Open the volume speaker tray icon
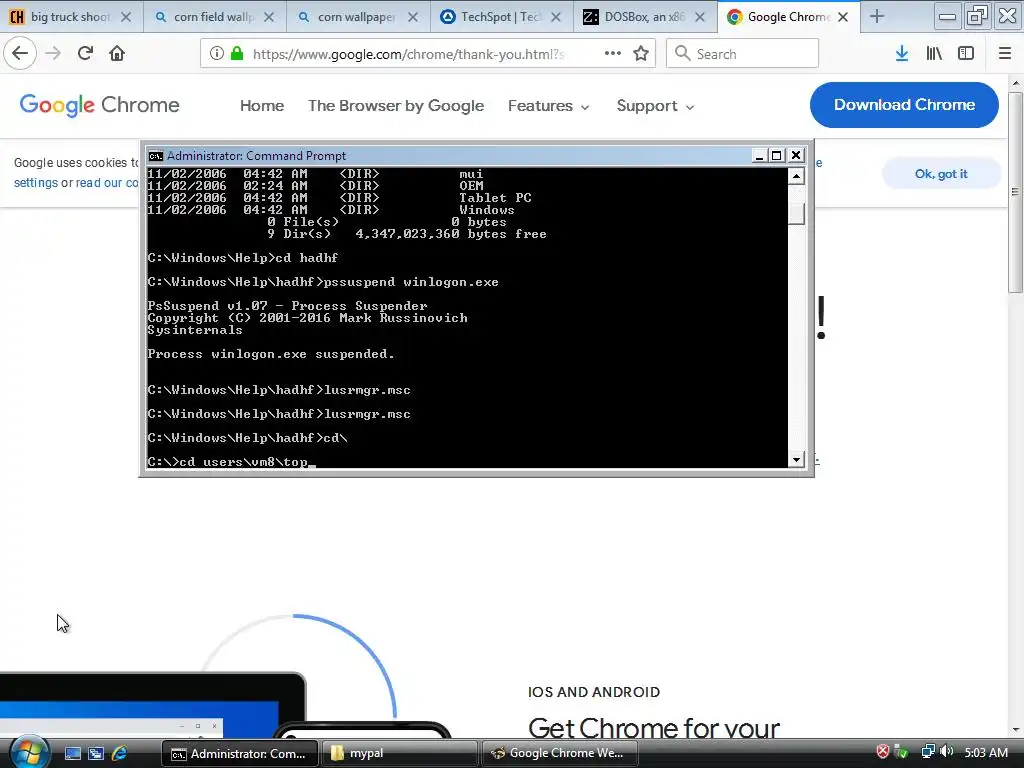The image size is (1024, 768). 947,752
